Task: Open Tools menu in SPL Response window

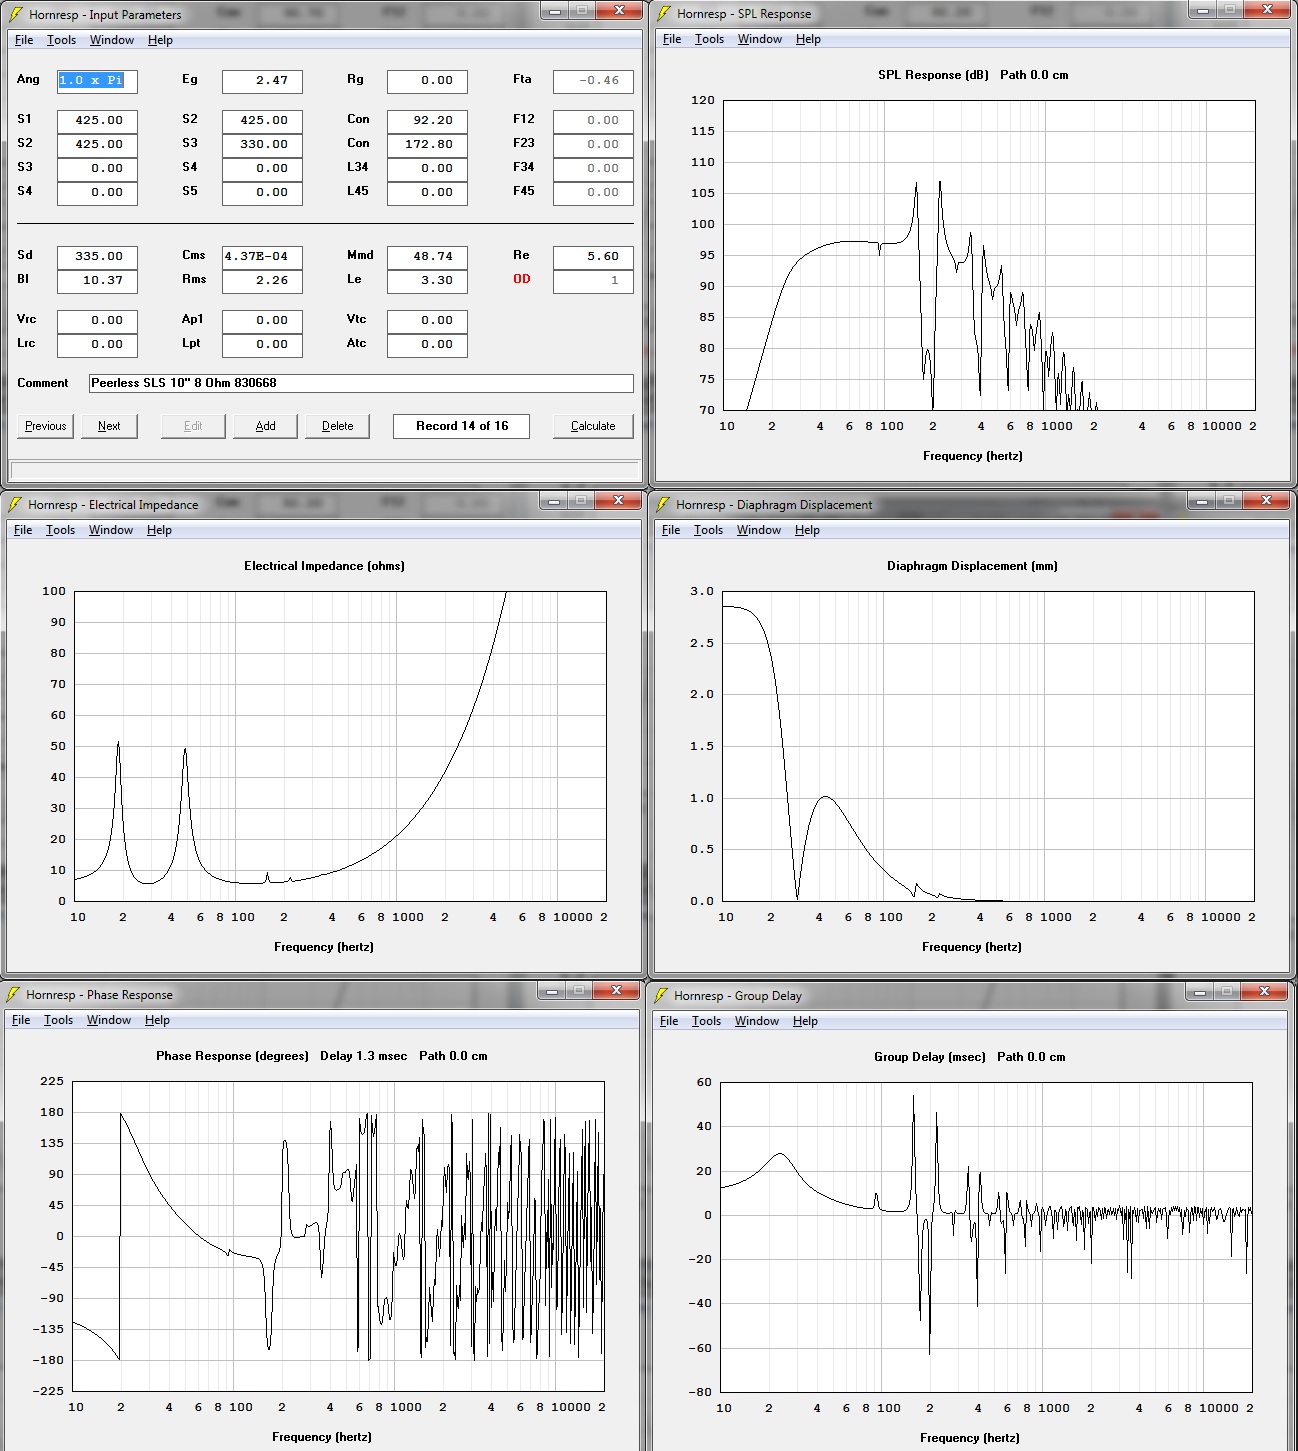Action: (x=709, y=39)
